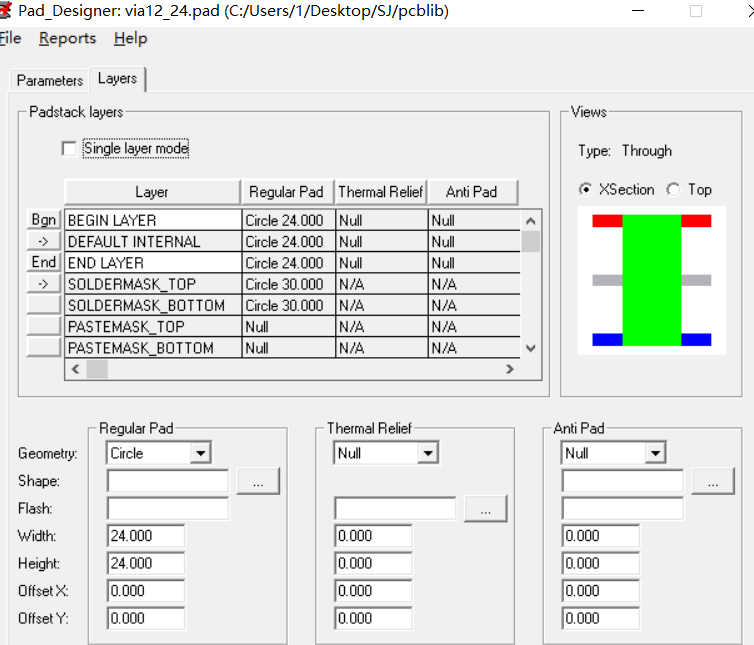Click SOLDERMASK_TOP regular pad Circle 30.000 cell
This screenshot has height=645, width=754.
click(288, 284)
